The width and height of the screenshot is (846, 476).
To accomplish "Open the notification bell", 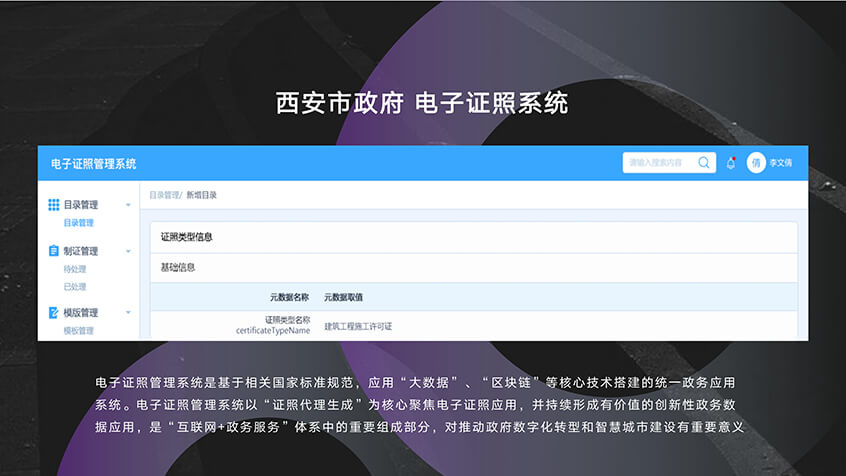I will point(731,163).
